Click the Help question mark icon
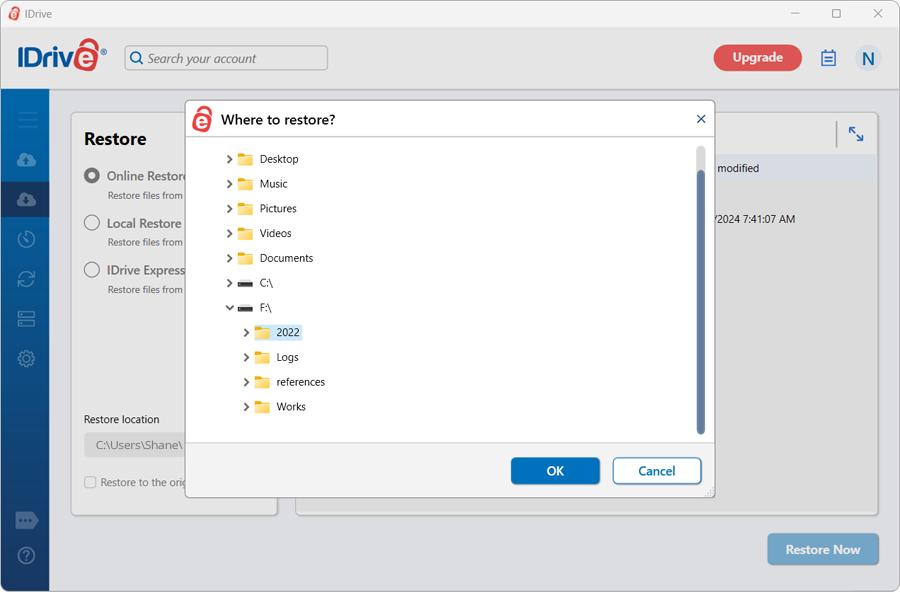This screenshot has width=900, height=592. (x=27, y=556)
